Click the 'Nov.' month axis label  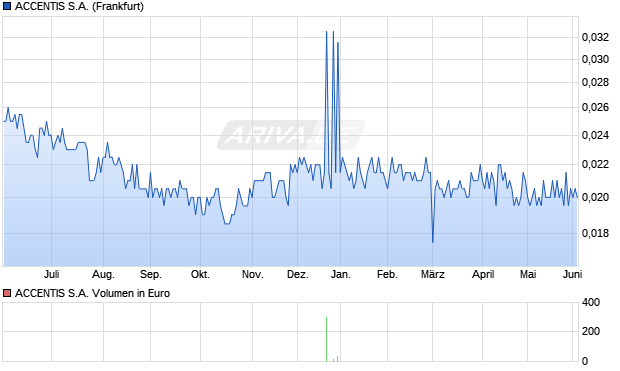click(253, 274)
